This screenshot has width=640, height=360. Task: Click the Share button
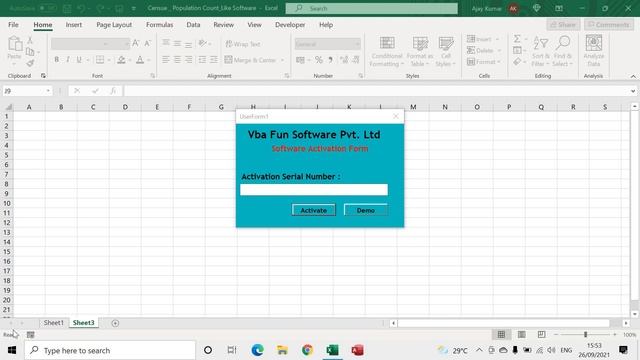click(563, 25)
